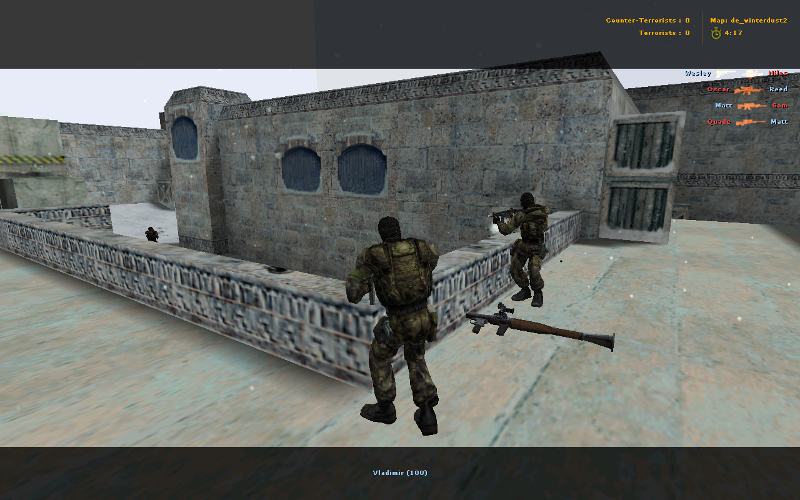Click the red name "Sam" in the killfeed
The width and height of the screenshot is (800, 500).
780,106
